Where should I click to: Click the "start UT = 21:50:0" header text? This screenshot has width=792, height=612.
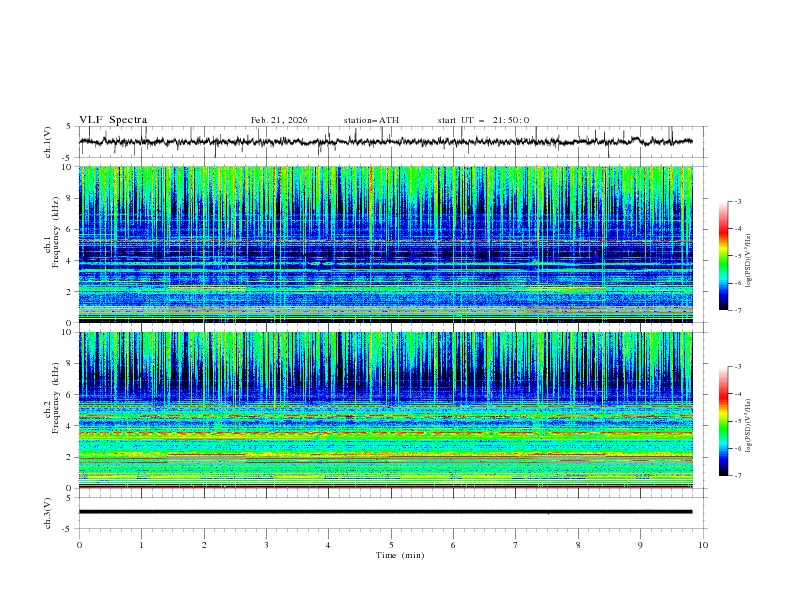coord(483,120)
